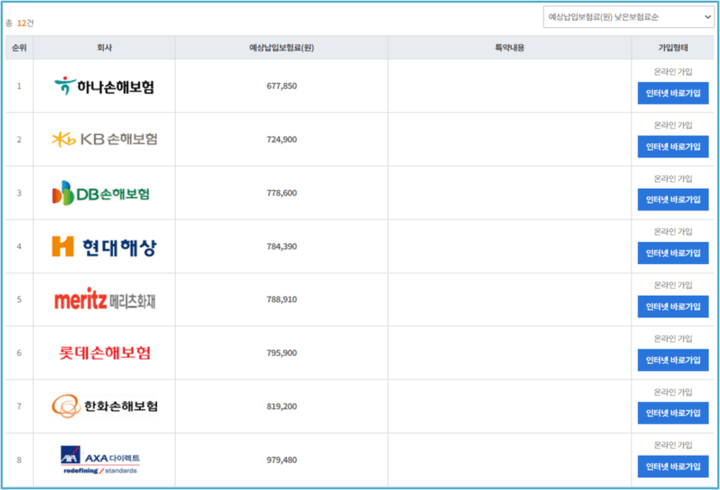Image resolution: width=720 pixels, height=490 pixels.
Task: Click 온라인 가입 label in DB손해보험 row
Action: (673, 179)
